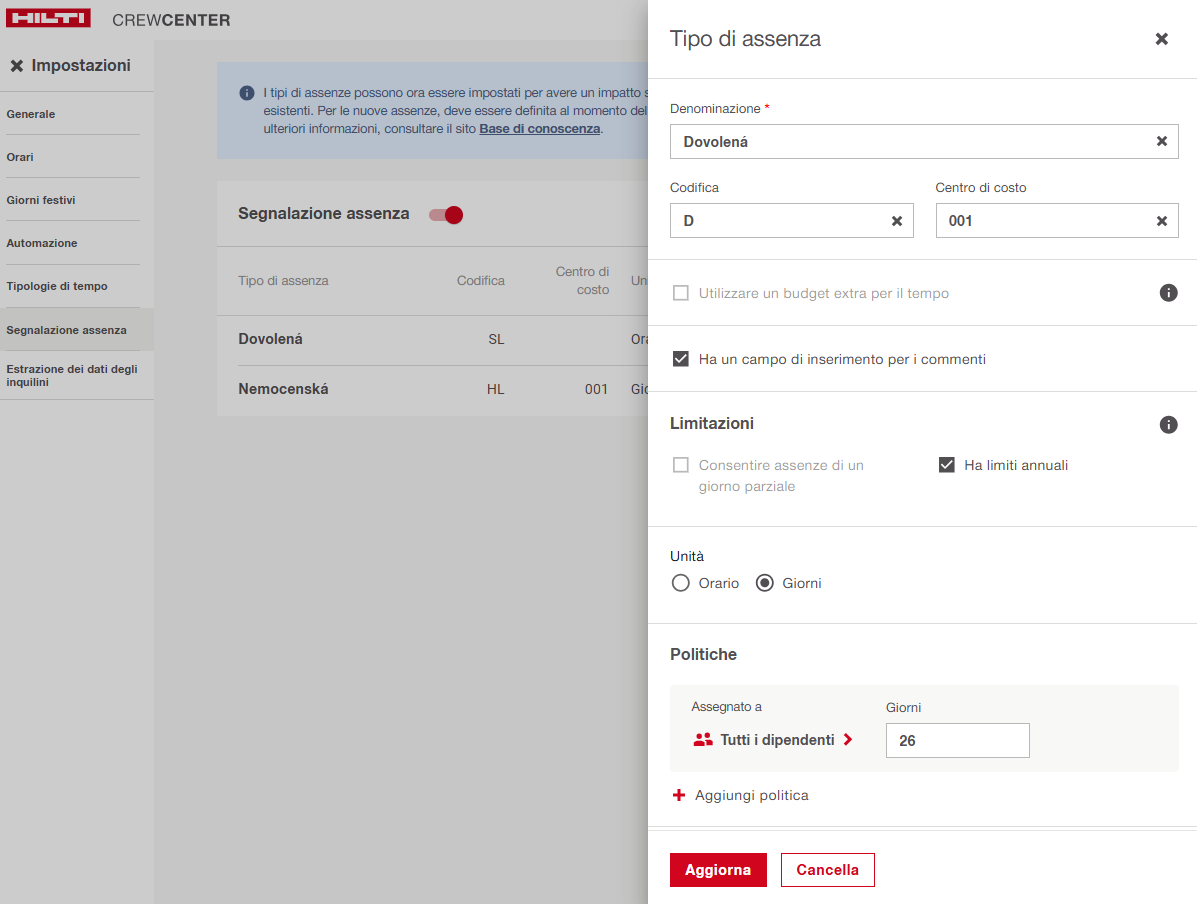Select the Orario unit radio button
Screen dimensions: 1197x904
[x=681, y=583]
